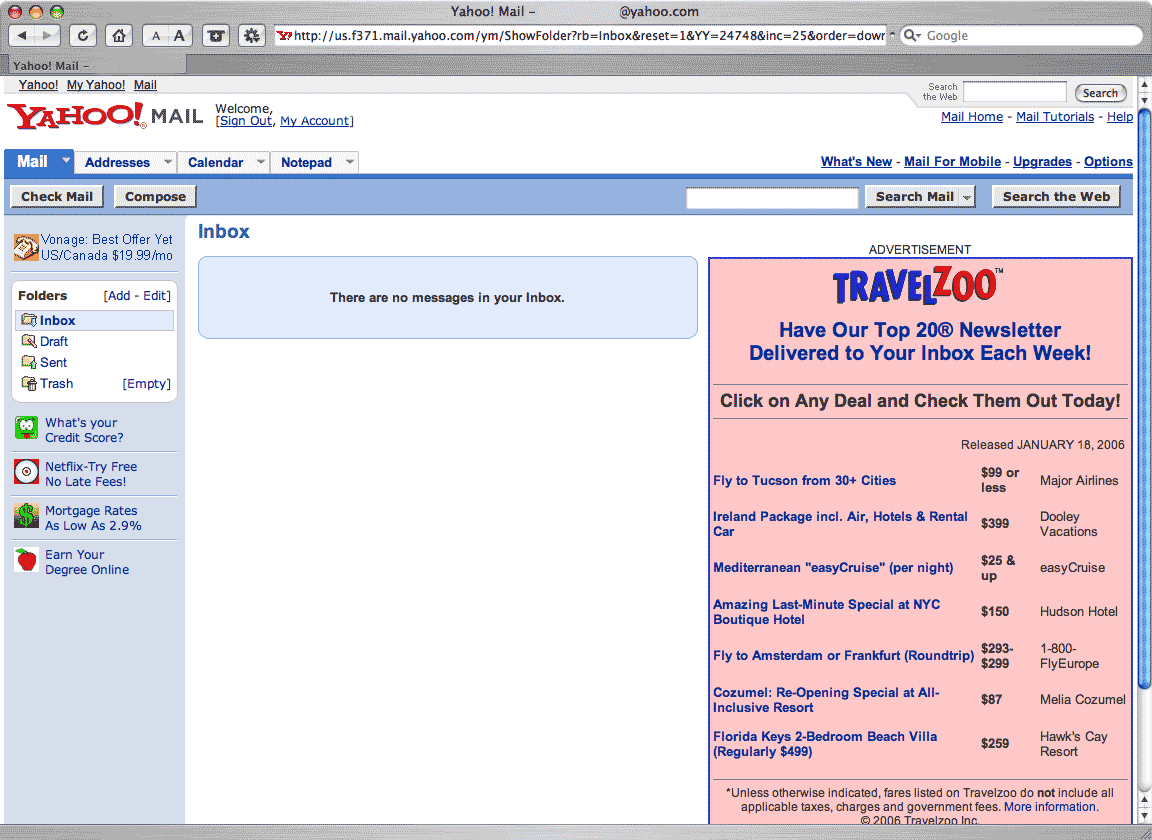Reload the page with the refresh icon
This screenshot has height=840, width=1152.
pos(83,35)
